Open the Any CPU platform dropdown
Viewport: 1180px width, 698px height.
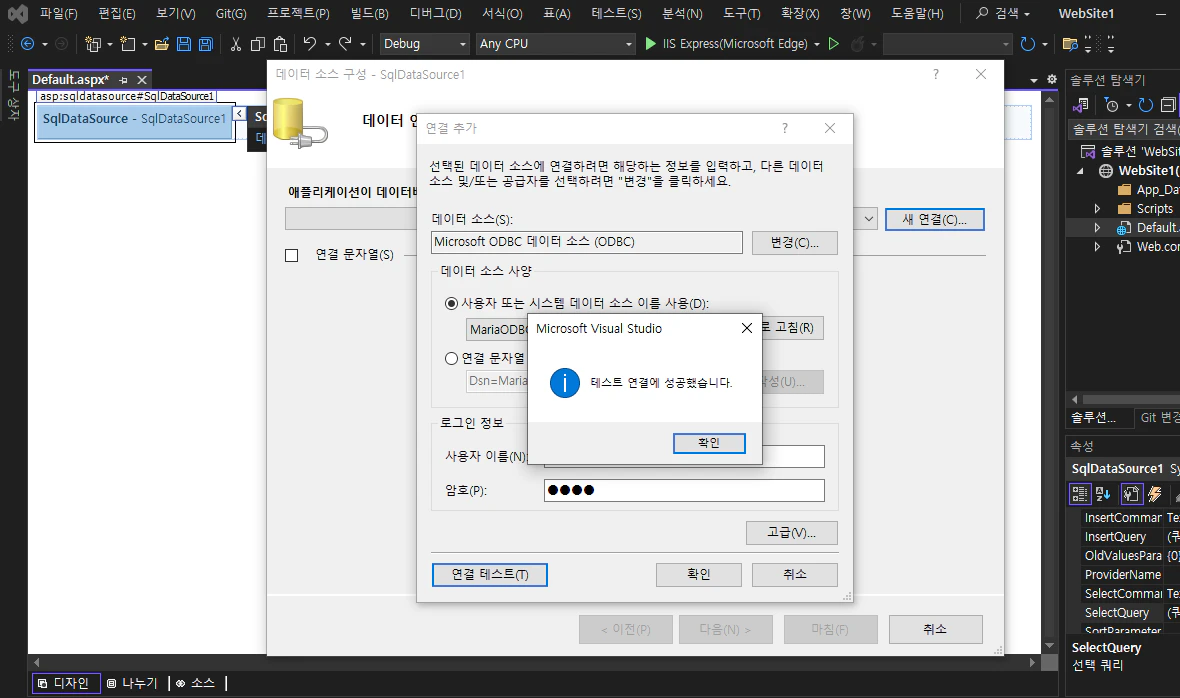pyautogui.click(x=629, y=44)
